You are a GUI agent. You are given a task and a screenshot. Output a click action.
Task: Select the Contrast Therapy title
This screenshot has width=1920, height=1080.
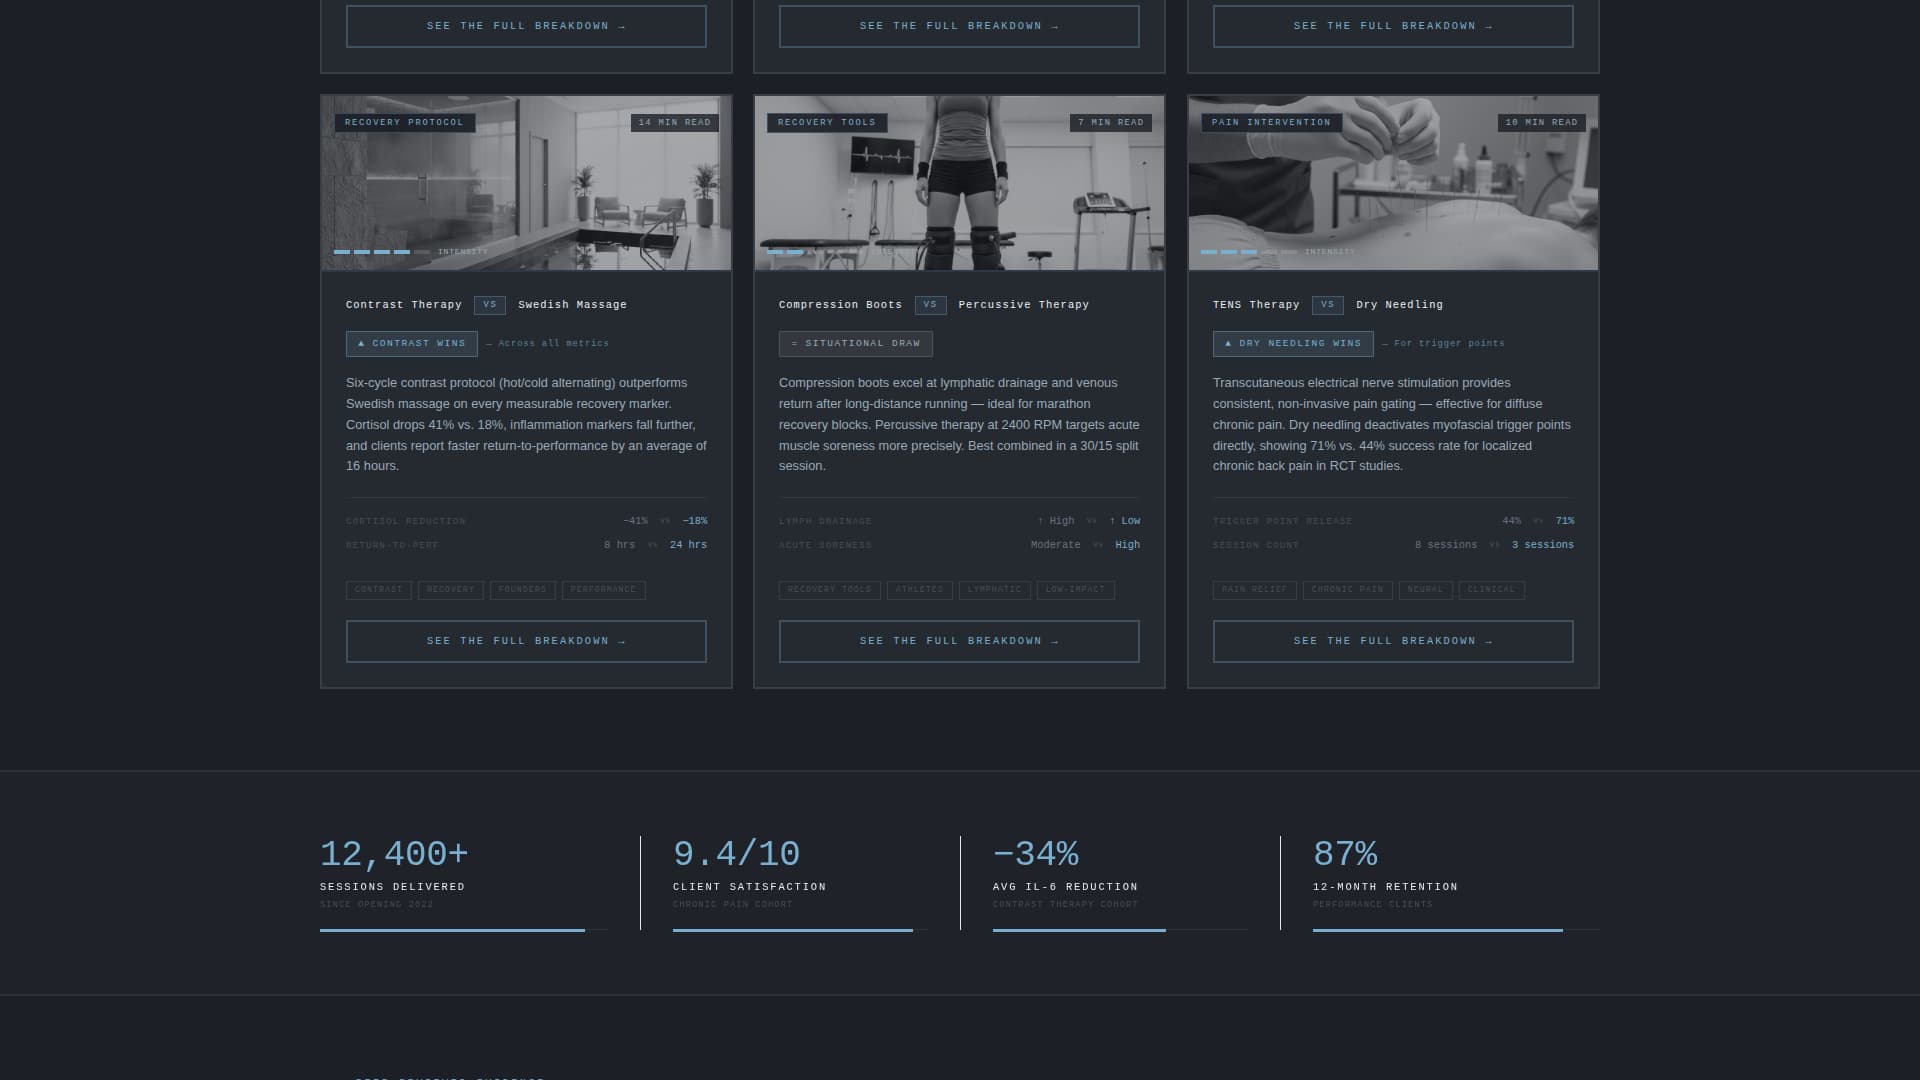(404, 305)
